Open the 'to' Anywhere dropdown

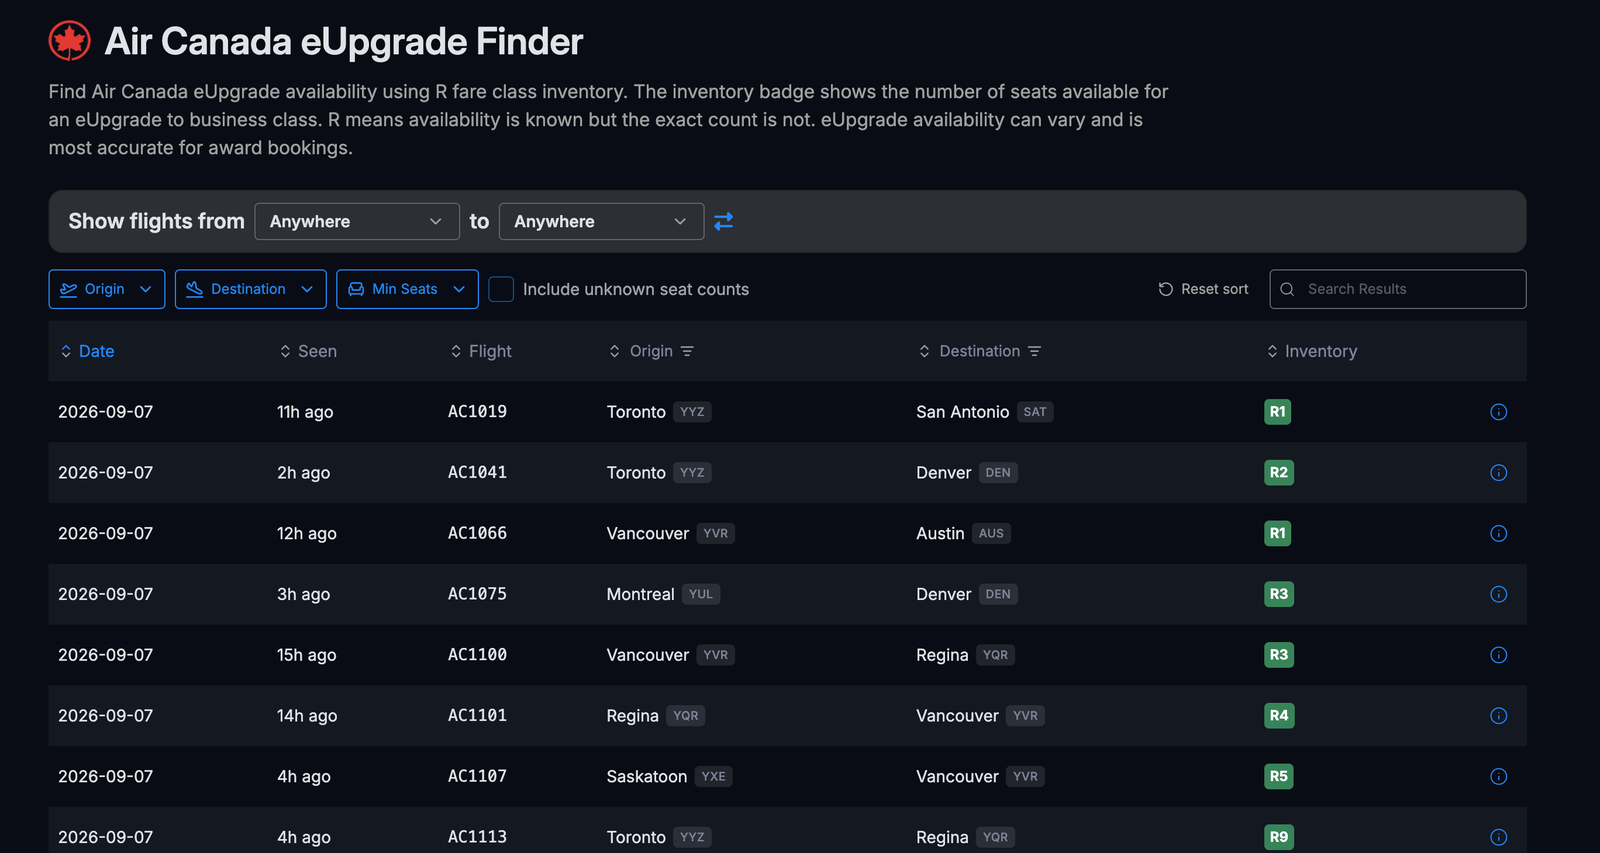click(x=601, y=221)
